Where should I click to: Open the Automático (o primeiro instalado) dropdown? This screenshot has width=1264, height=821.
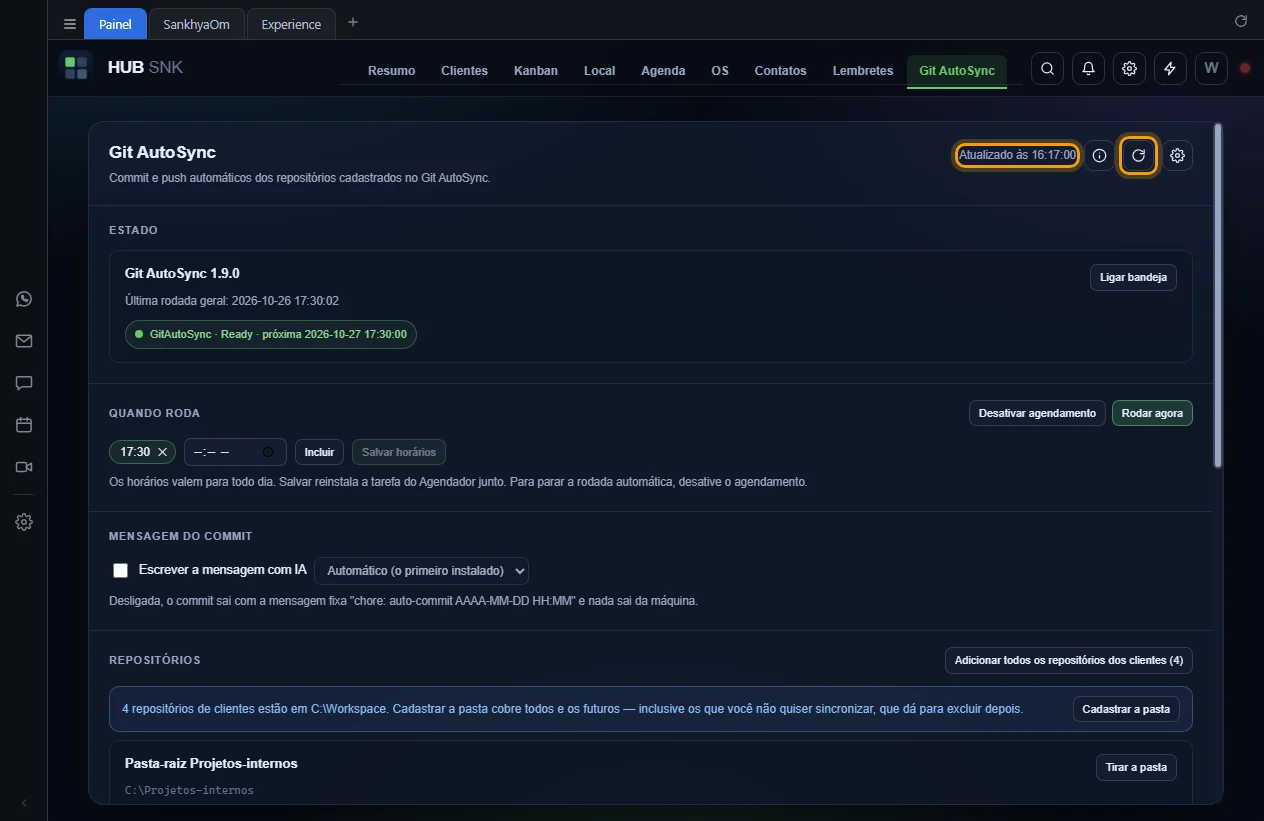421,571
